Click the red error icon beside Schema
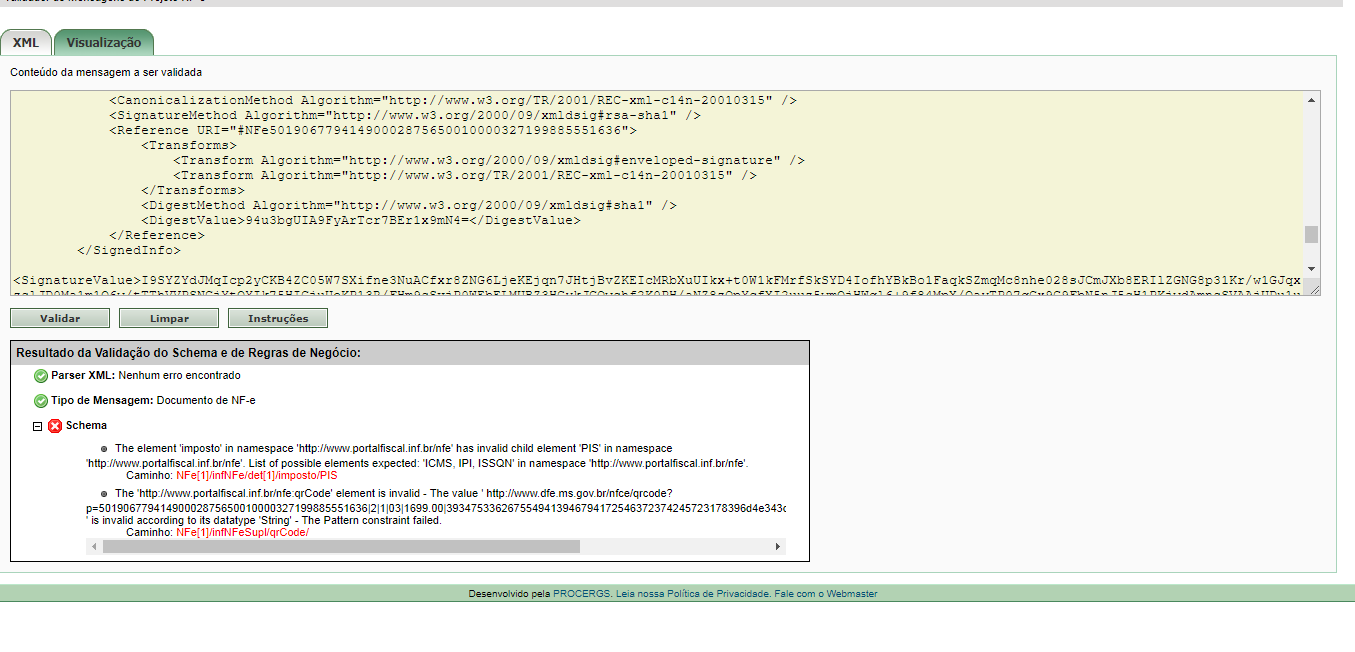The height and width of the screenshot is (652, 1355). pyautogui.click(x=55, y=426)
